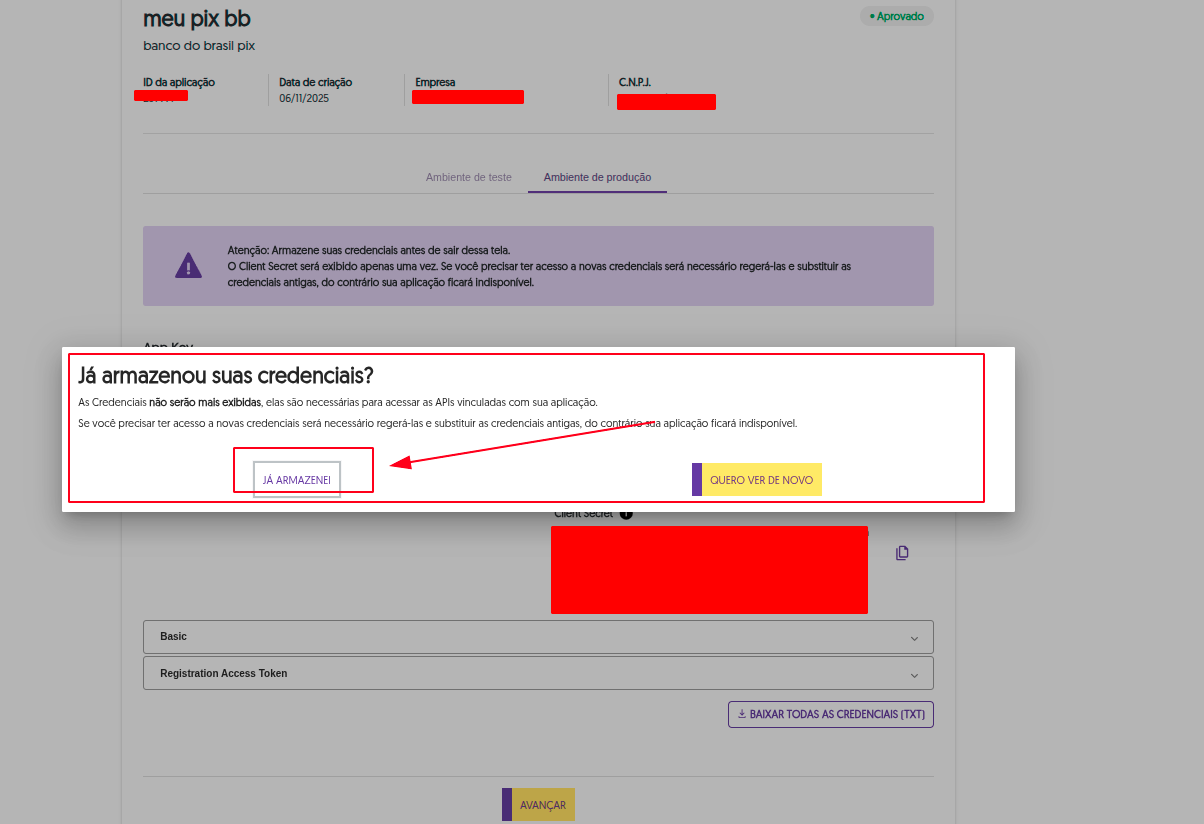Click the Registration Access Token label
This screenshot has height=824, width=1204.
coord(223,674)
